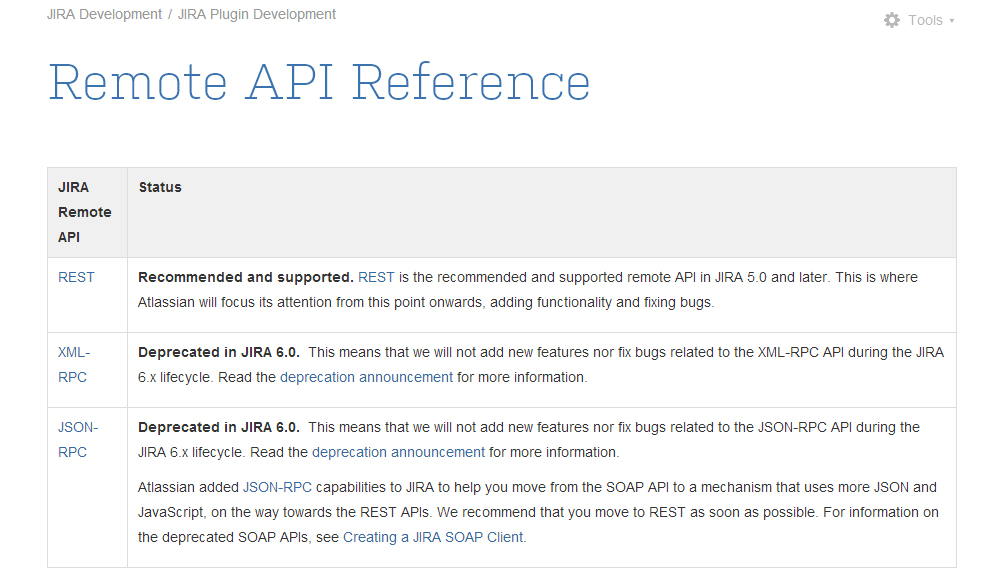
Task: Open the JIRA Development breadcrumb link
Action: tap(104, 14)
